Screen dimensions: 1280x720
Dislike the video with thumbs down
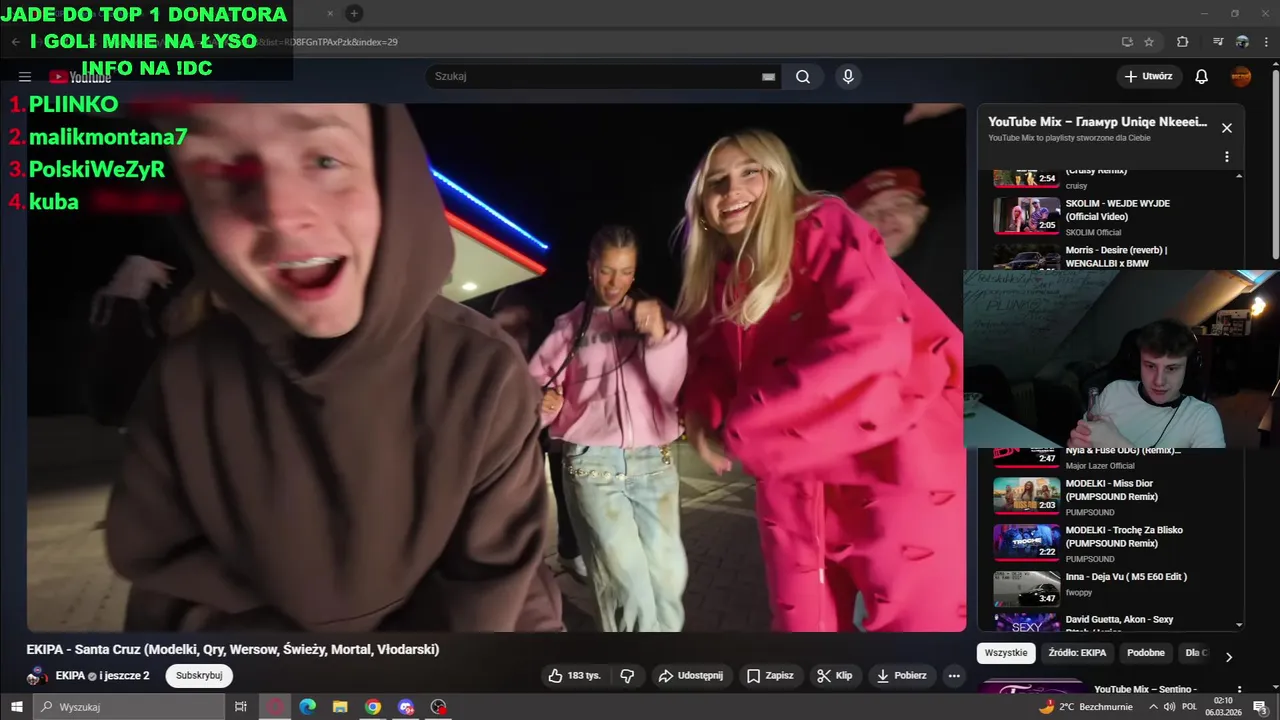(627, 676)
